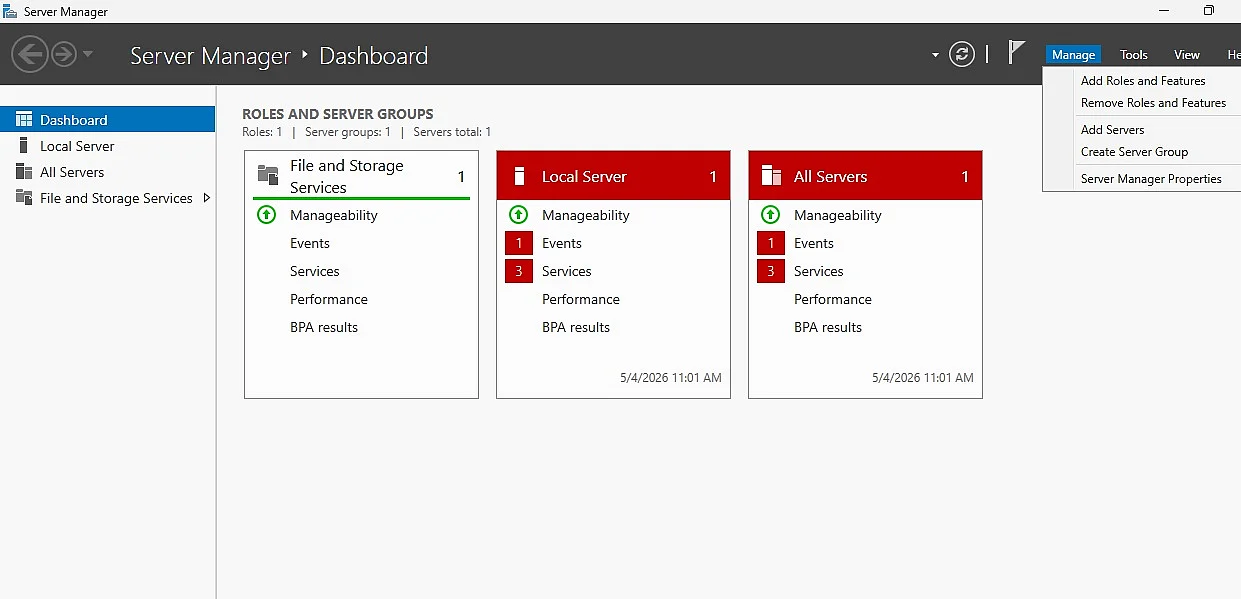
Task: Click the All Servers icon in sidebar
Action: [24, 172]
